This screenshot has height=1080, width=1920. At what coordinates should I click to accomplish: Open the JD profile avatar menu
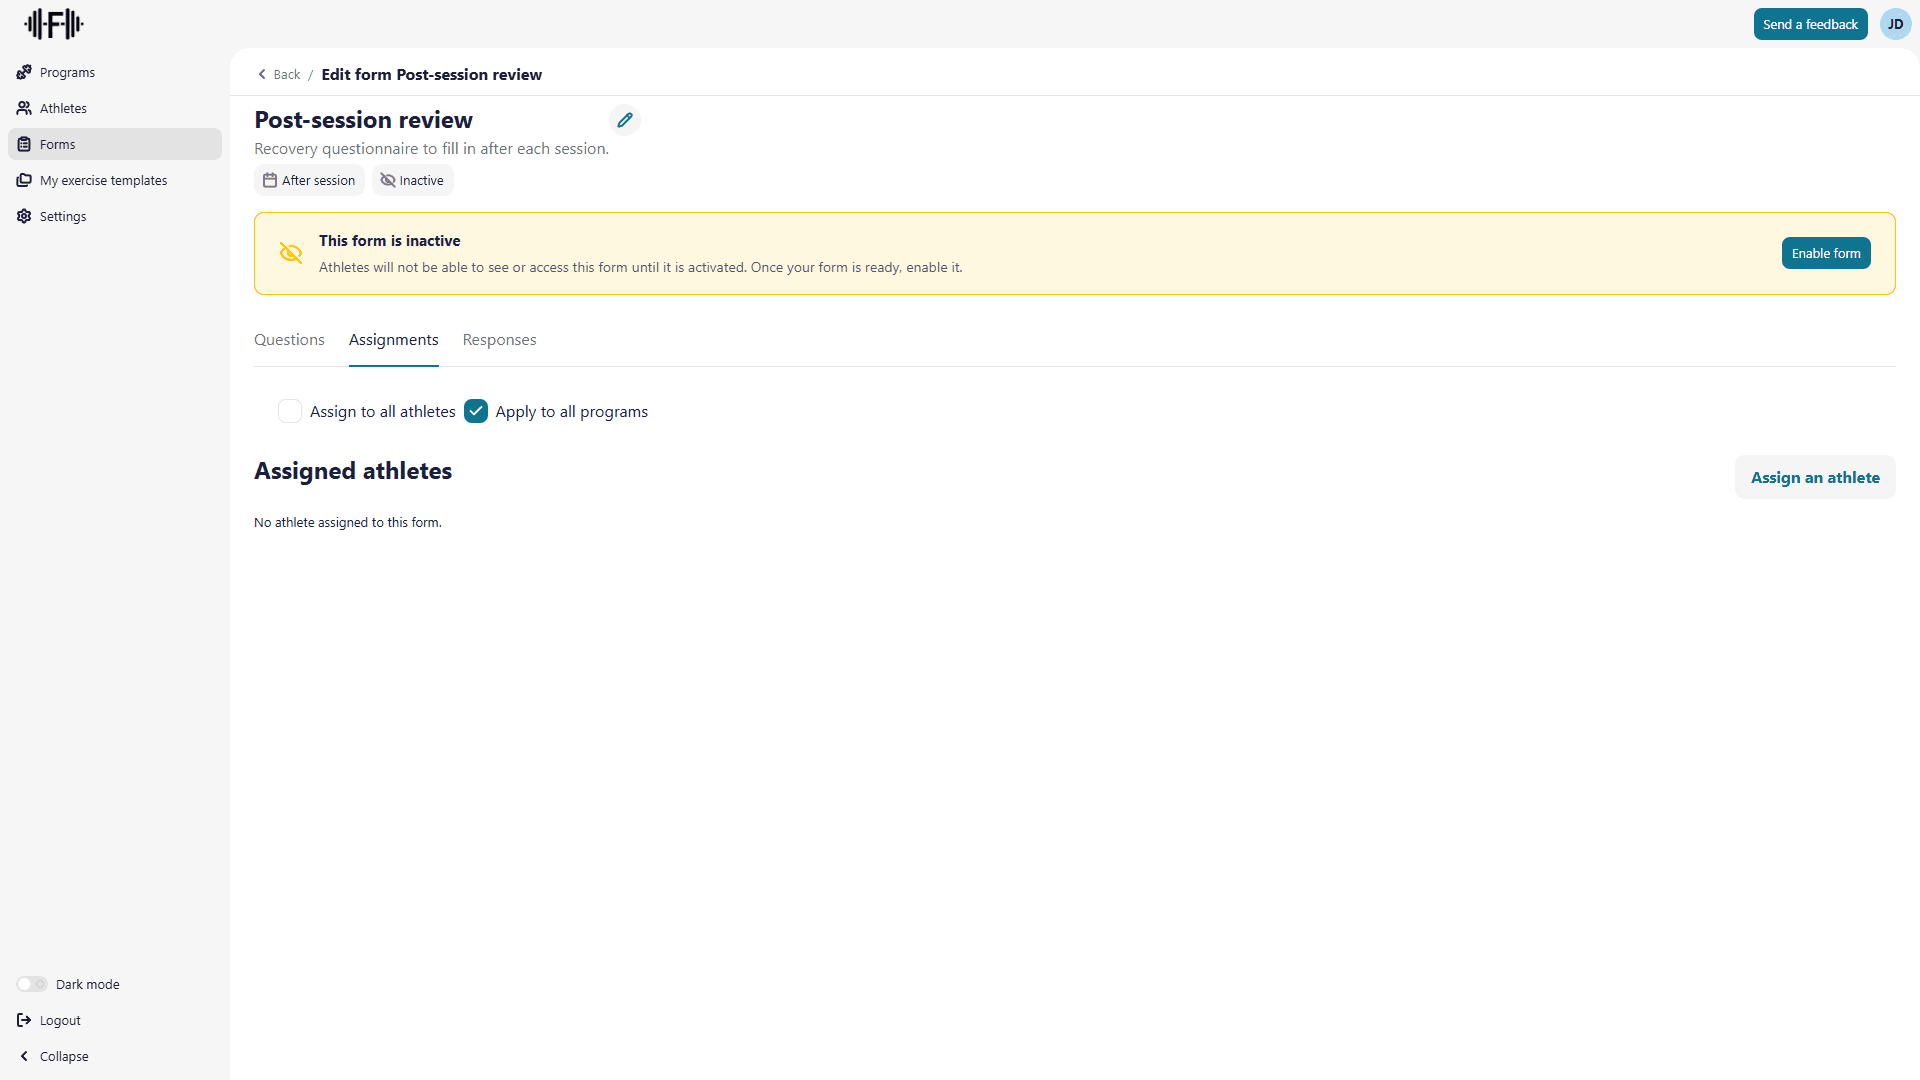pyautogui.click(x=1895, y=24)
